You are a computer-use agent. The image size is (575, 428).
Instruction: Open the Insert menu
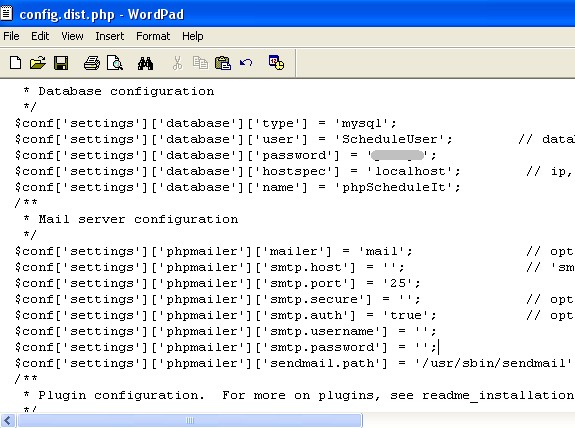[x=110, y=36]
